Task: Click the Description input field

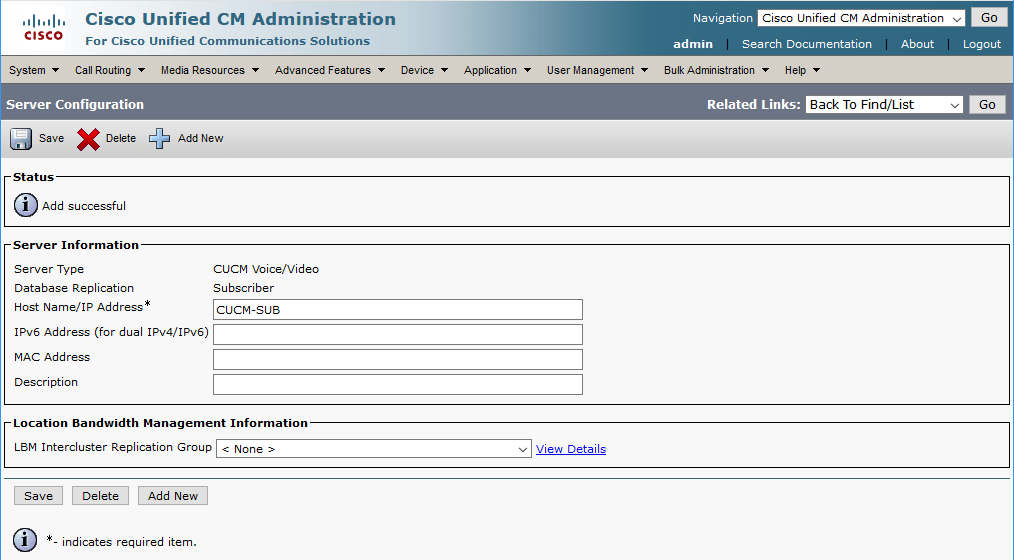Action: (398, 385)
